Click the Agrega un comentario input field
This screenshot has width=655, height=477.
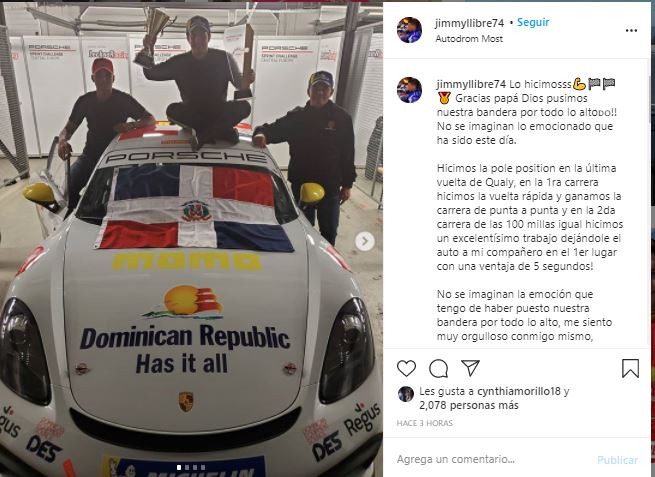[x=493, y=459]
